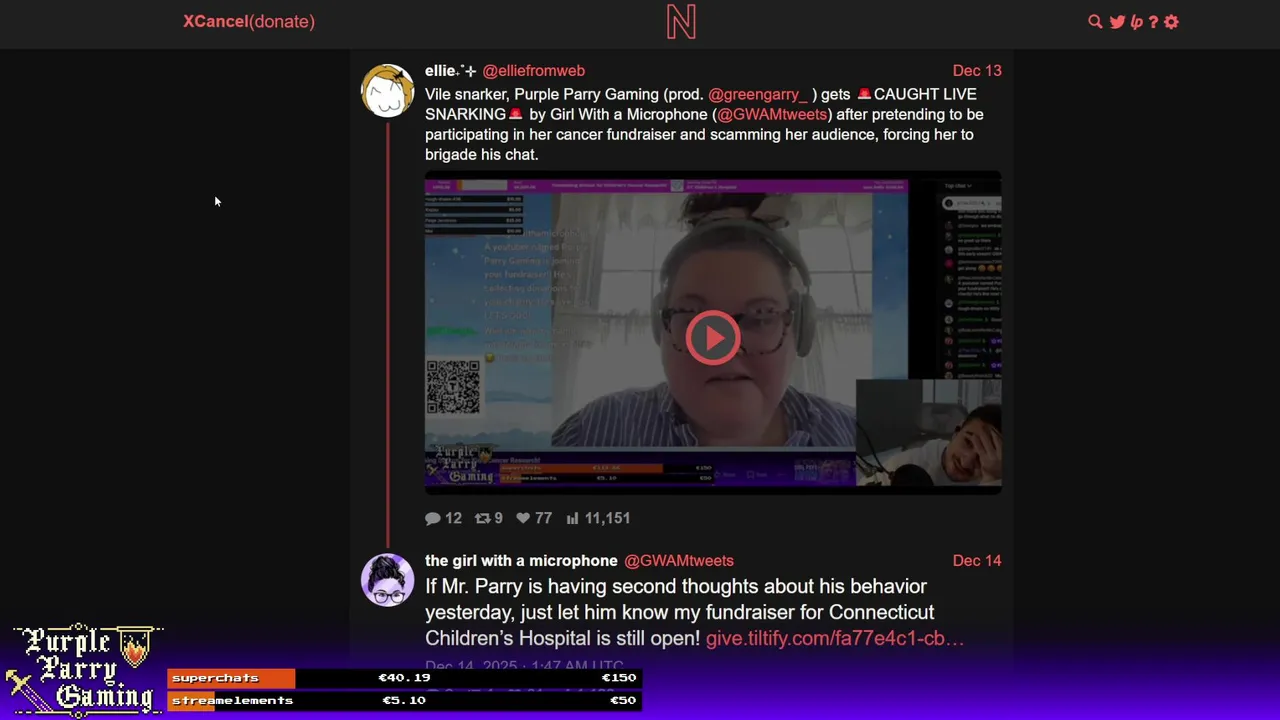Open the ellie display name link

(451, 71)
